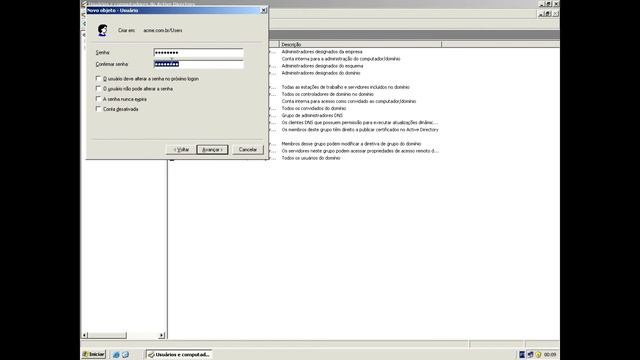
Task: Select the 'acme.com.br/Users' path text
Action: click(x=163, y=30)
